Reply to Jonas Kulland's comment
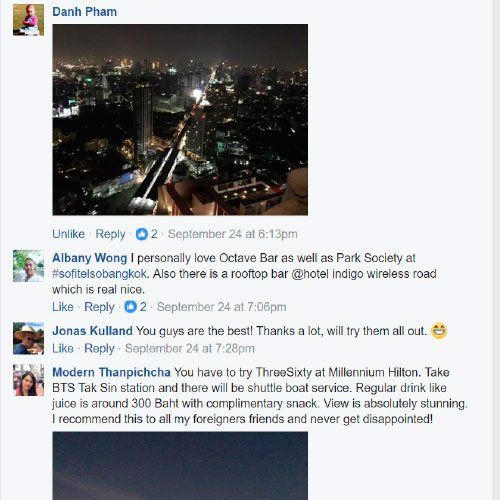Screen dimensions: 500x500 click(99, 349)
